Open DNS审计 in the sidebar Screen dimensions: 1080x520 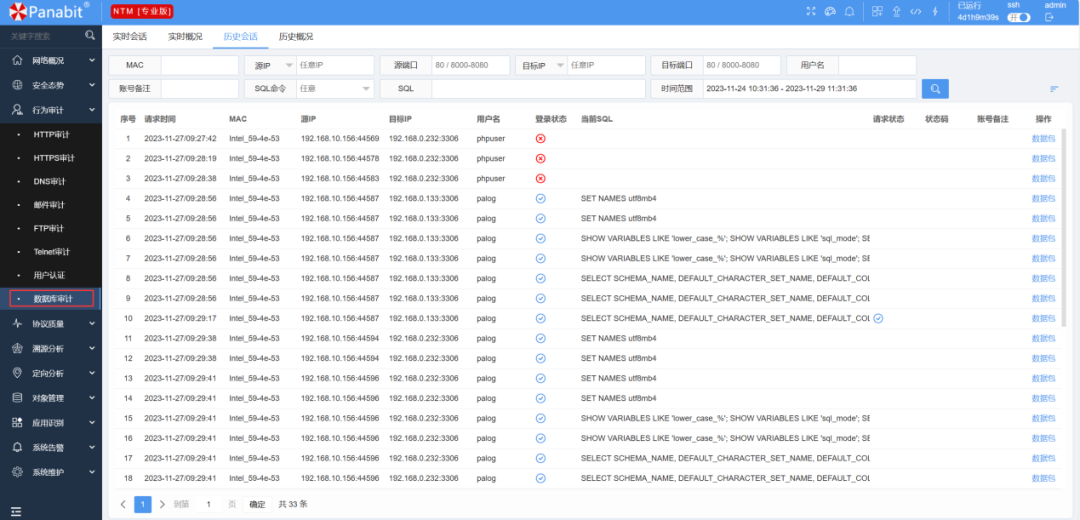tap(49, 181)
